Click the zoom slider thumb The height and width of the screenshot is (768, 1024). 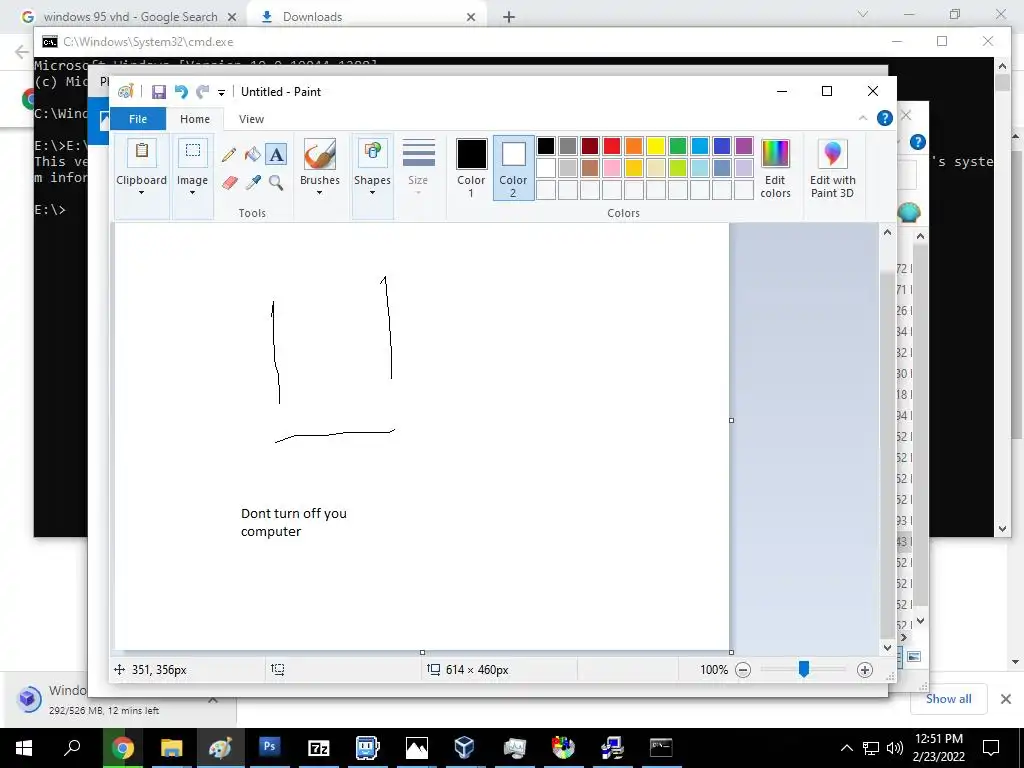[804, 669]
